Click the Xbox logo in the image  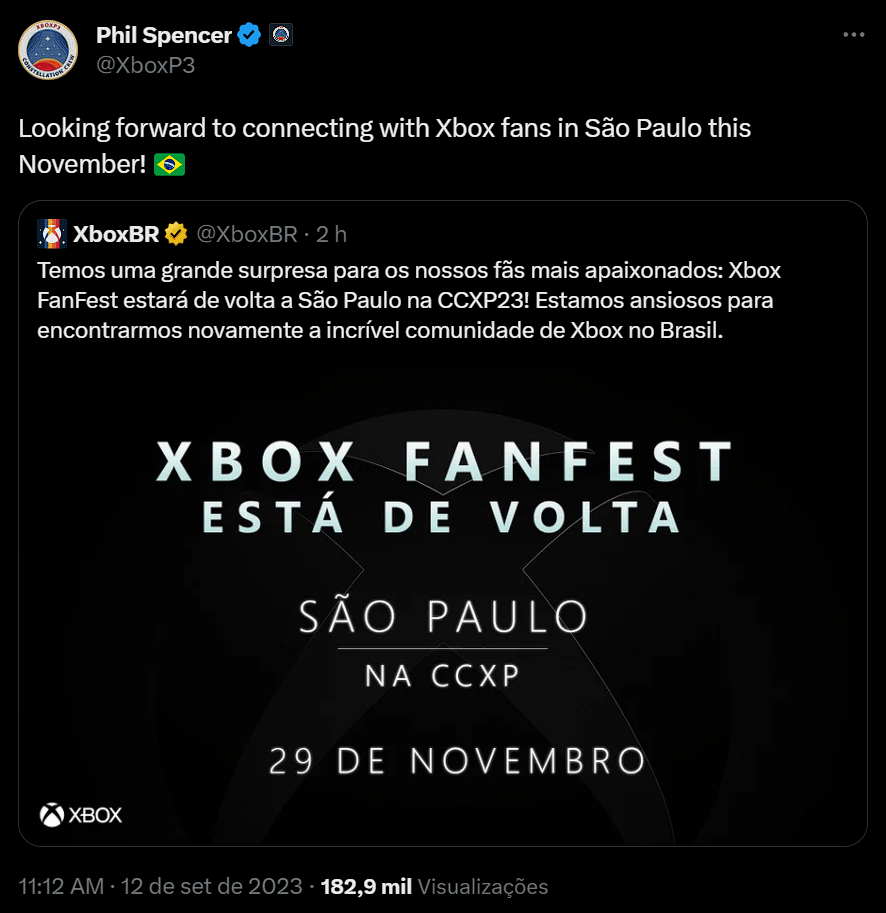(x=81, y=815)
